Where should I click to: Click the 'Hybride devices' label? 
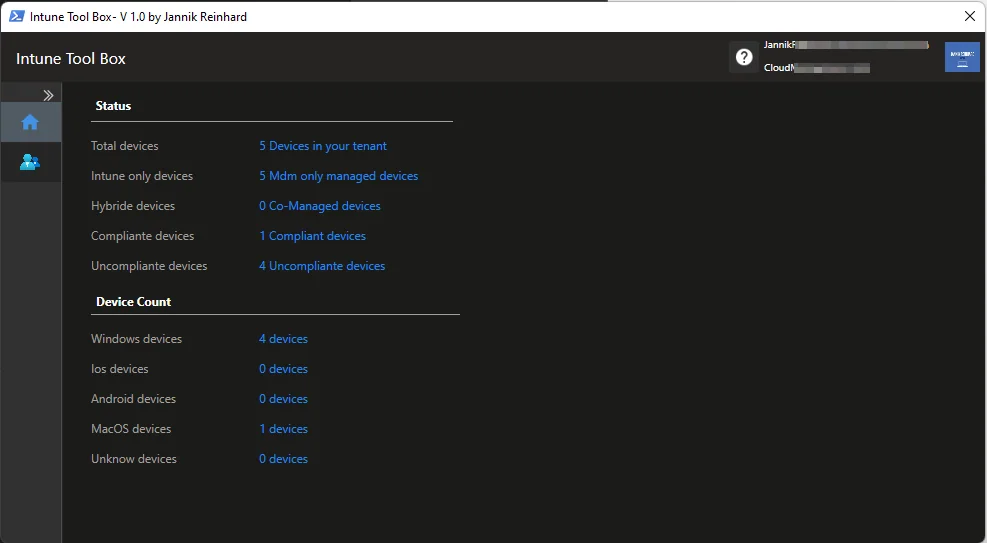pos(133,206)
